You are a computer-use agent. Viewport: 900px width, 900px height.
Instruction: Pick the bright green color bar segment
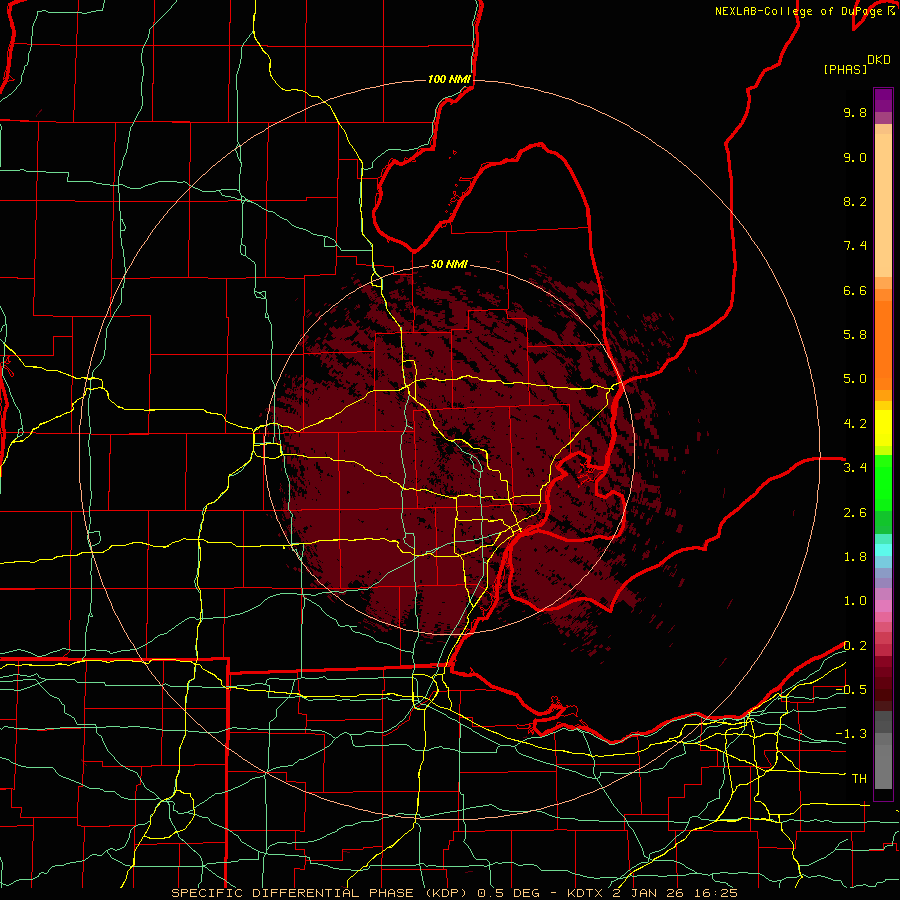tap(883, 483)
